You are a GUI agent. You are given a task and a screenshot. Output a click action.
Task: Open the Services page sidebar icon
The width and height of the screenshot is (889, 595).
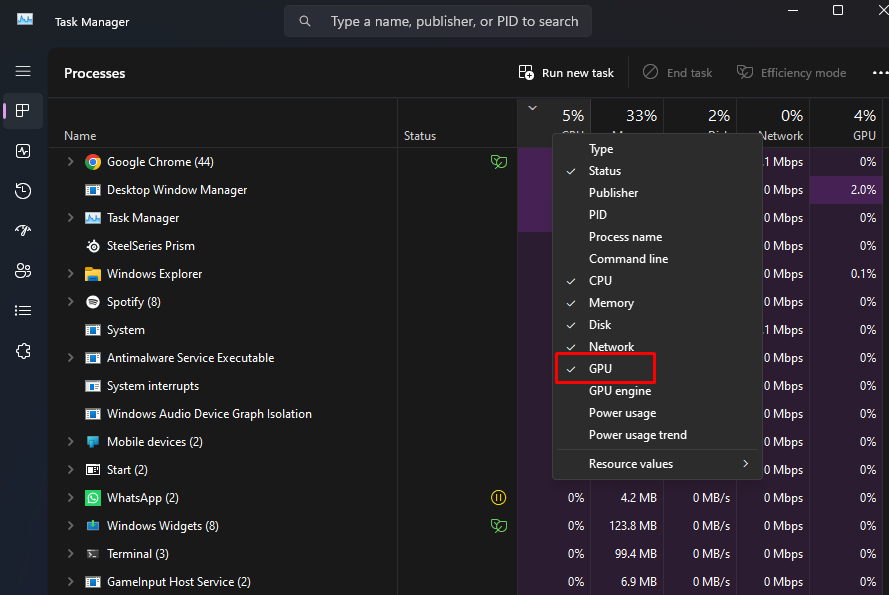click(23, 351)
